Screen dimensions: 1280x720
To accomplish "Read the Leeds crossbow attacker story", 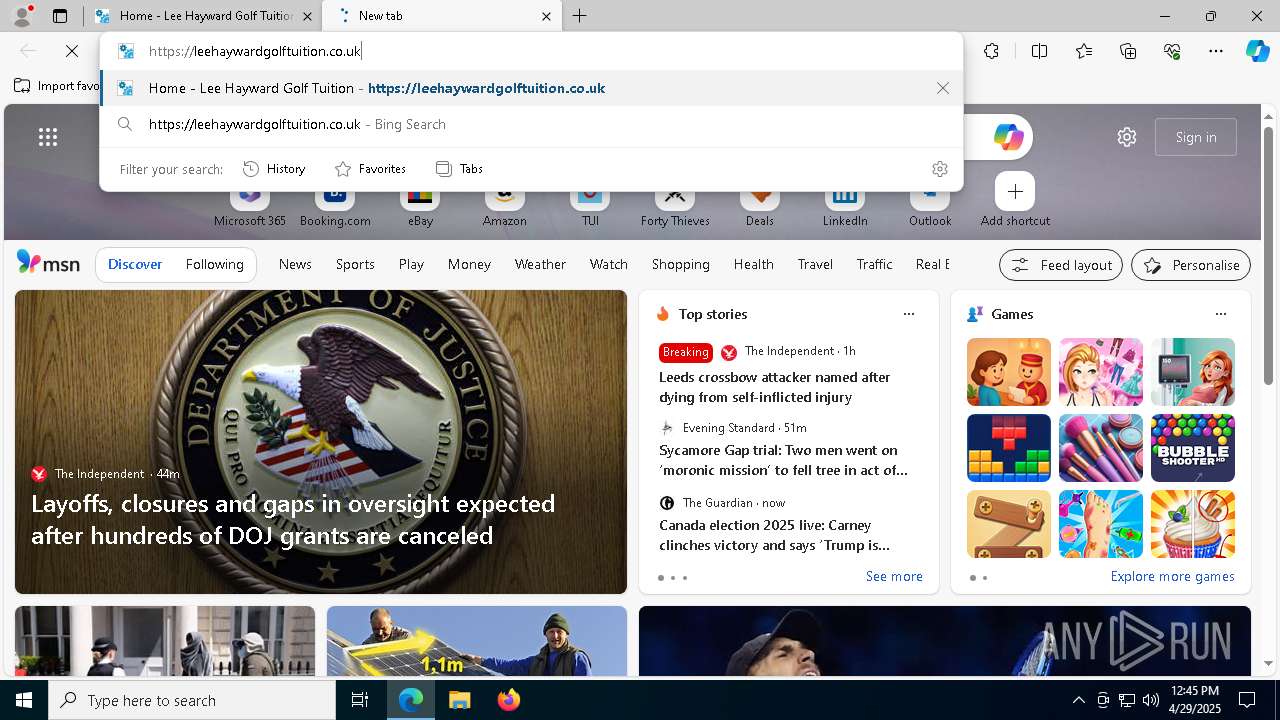I will coord(774,387).
